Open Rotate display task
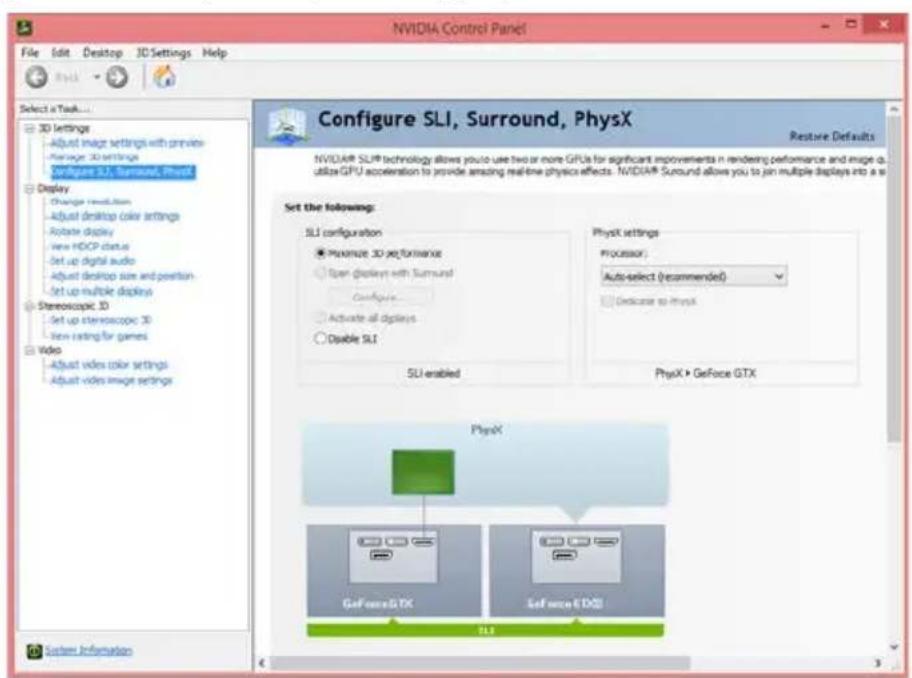Screen dimensions: 912x678 click(81, 231)
